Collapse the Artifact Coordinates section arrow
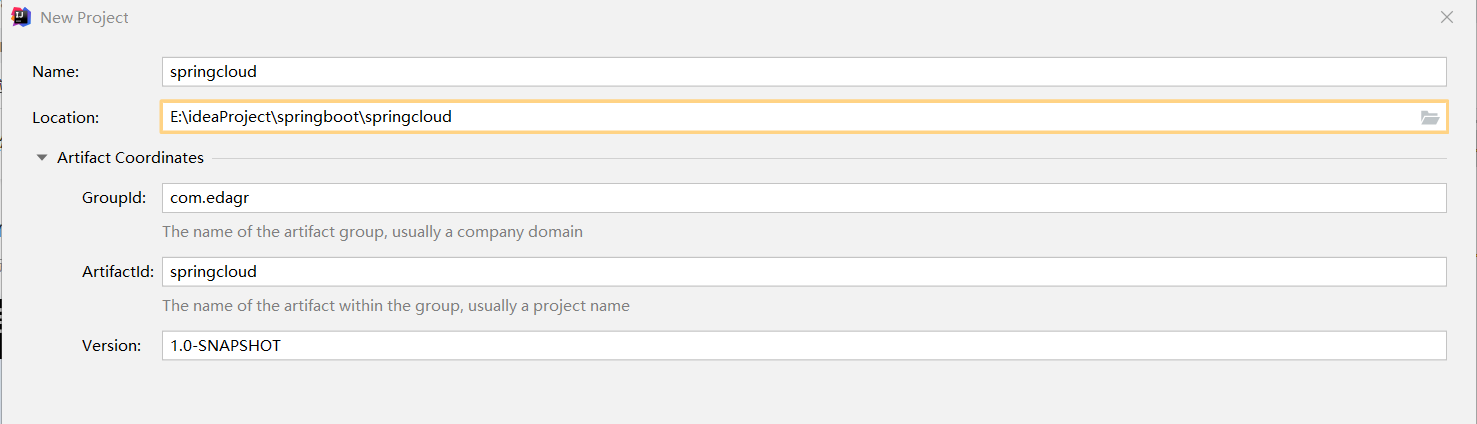The height and width of the screenshot is (424, 1477). pos(42,158)
